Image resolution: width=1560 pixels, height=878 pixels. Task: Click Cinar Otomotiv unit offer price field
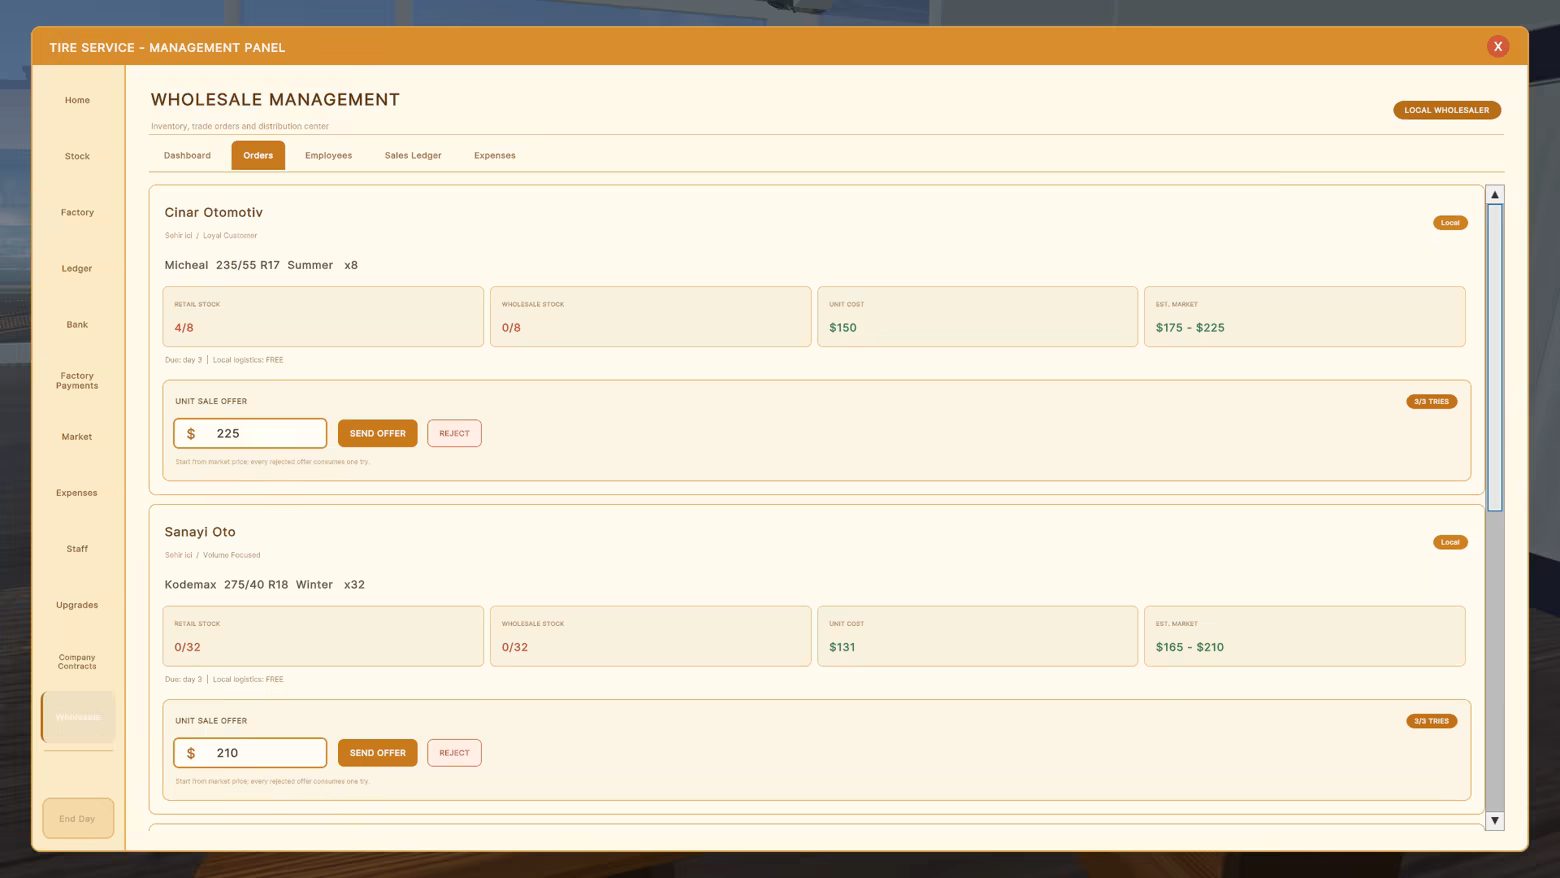click(x=250, y=433)
